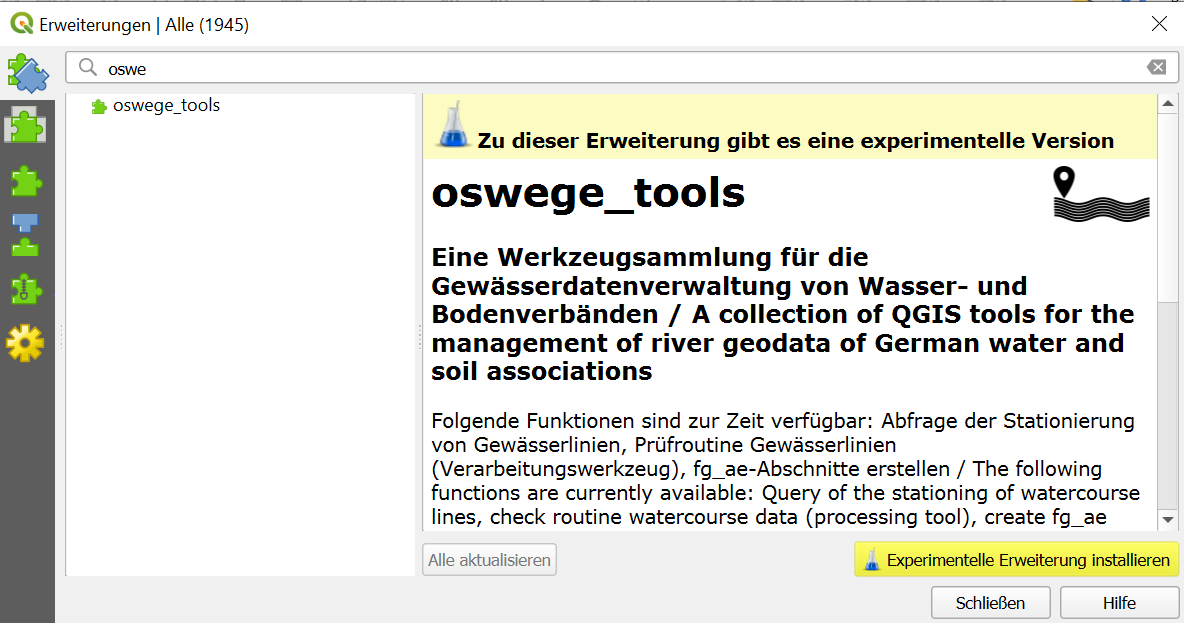
Task: Click the oswege_tools heading text
Action: click(587, 193)
